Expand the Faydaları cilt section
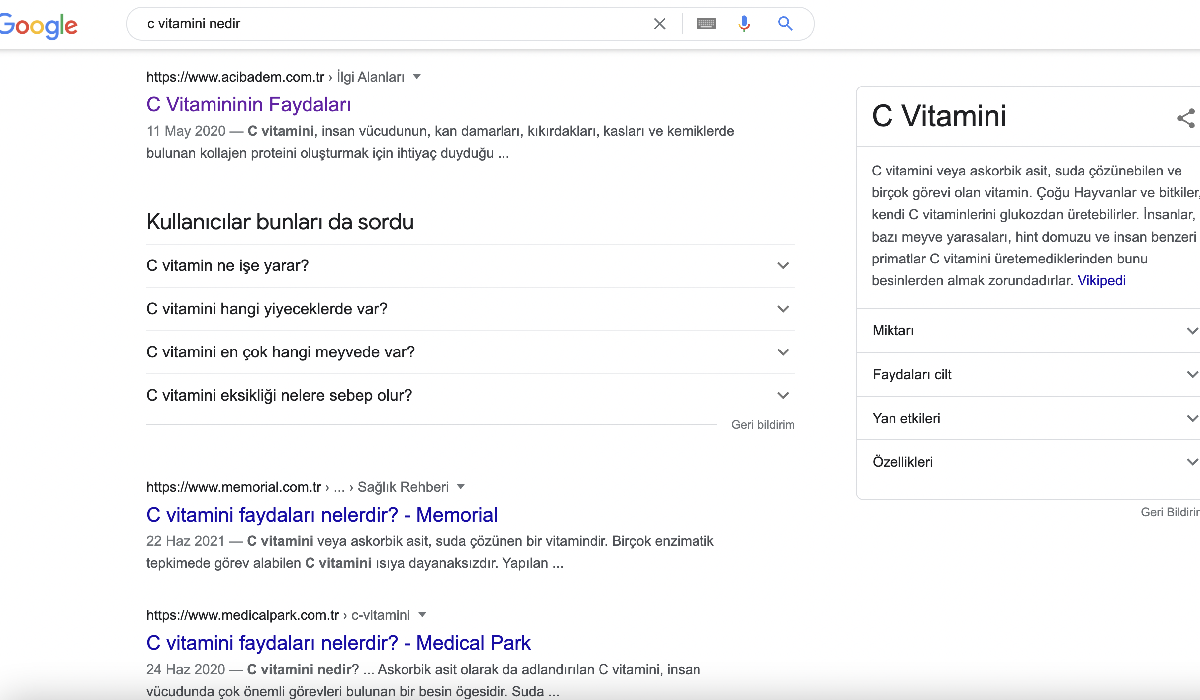 point(1190,375)
